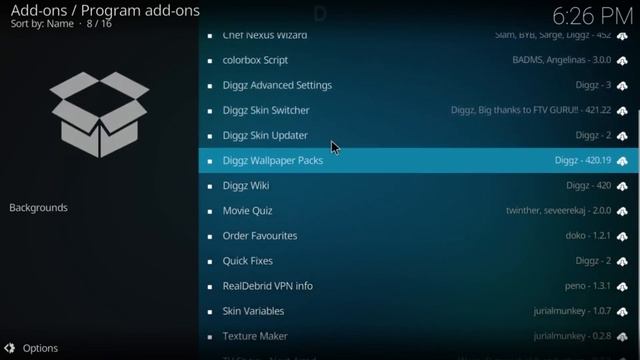Click the cloud icon for Diggz Skin Updater
This screenshot has width=640, height=360.
[x=622, y=136]
